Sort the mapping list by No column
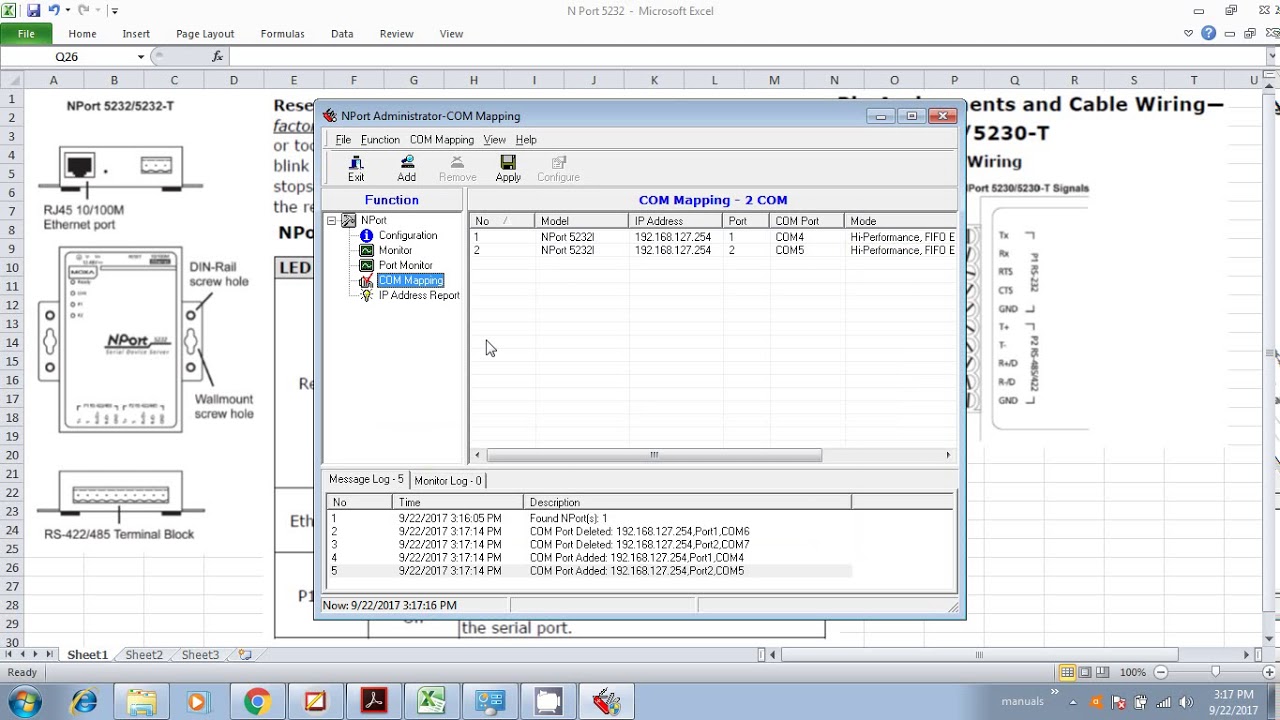Screen dimensions: 1280x720 501,221
